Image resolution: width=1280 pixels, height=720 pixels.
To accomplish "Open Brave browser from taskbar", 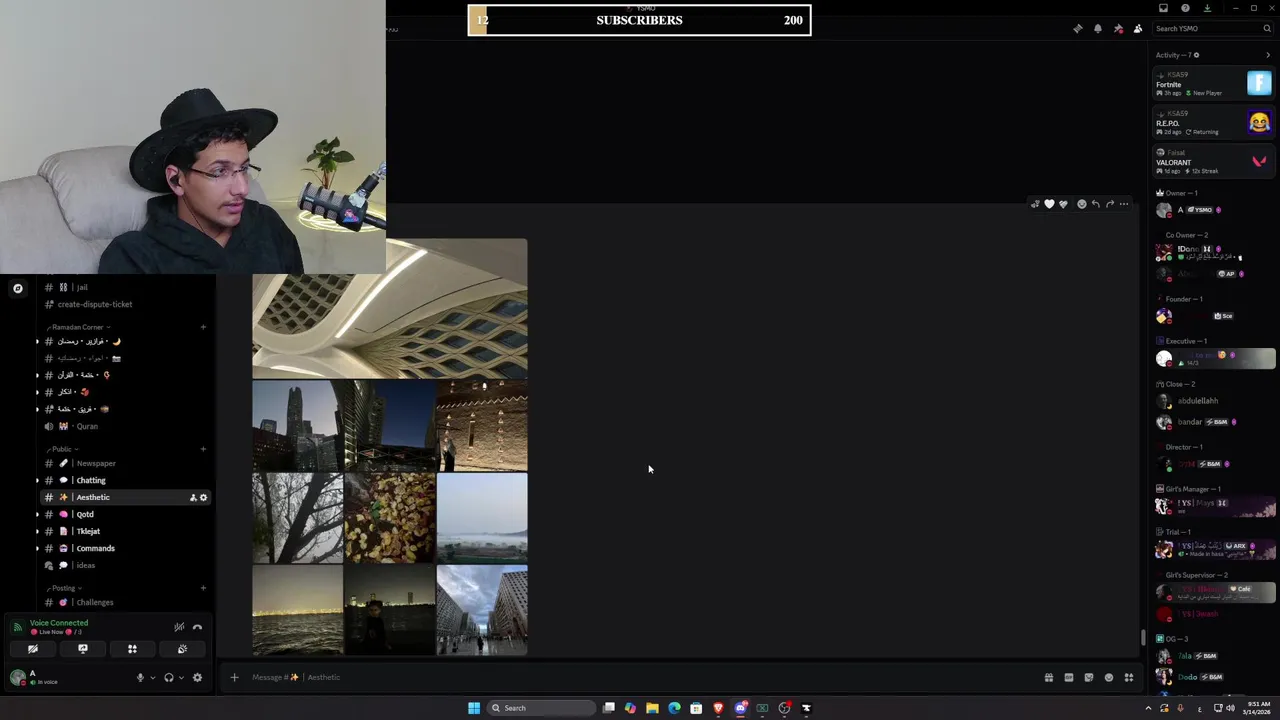I will pyautogui.click(x=718, y=708).
